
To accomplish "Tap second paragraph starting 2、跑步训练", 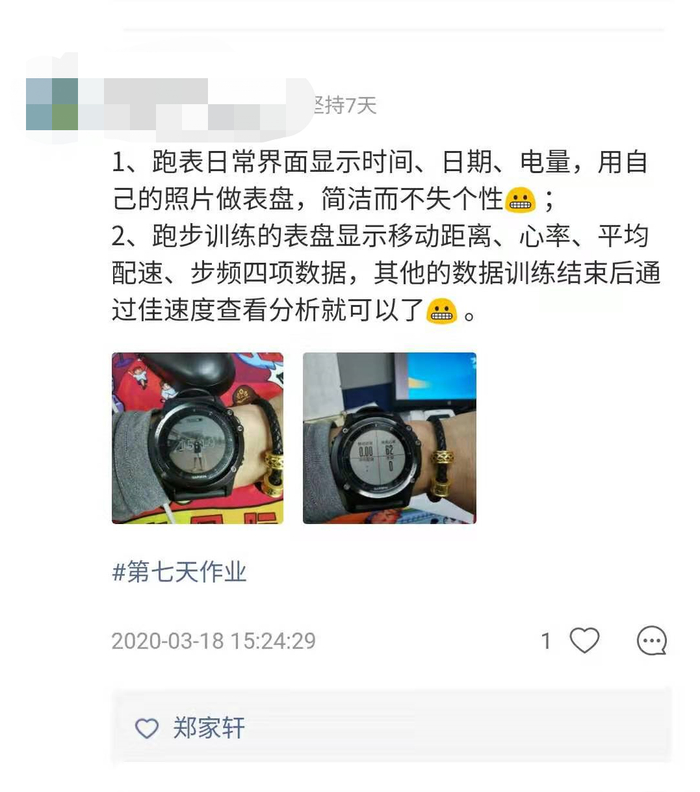I will coord(386,273).
